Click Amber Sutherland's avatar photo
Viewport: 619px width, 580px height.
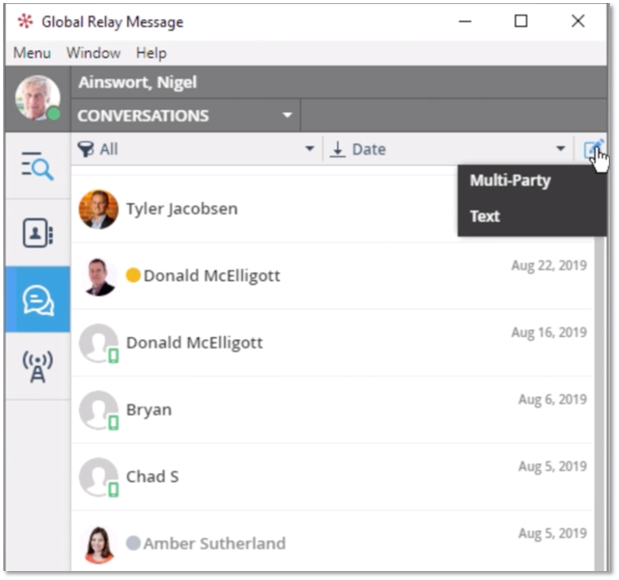(x=99, y=544)
